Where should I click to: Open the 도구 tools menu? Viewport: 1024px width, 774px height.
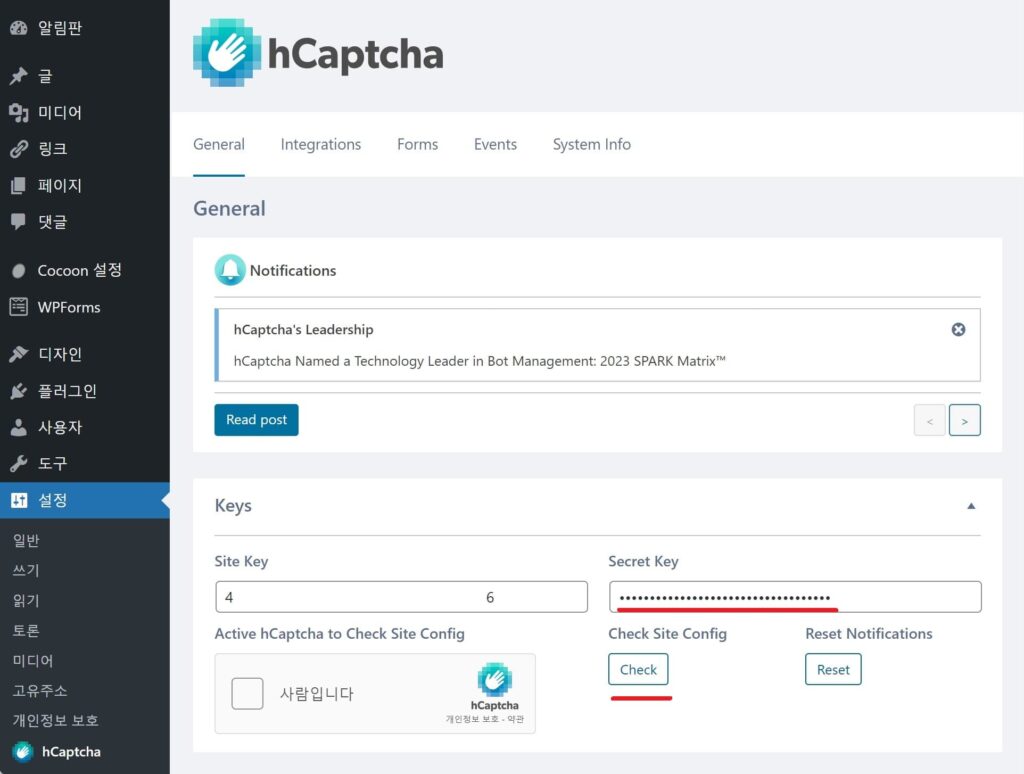coord(85,464)
